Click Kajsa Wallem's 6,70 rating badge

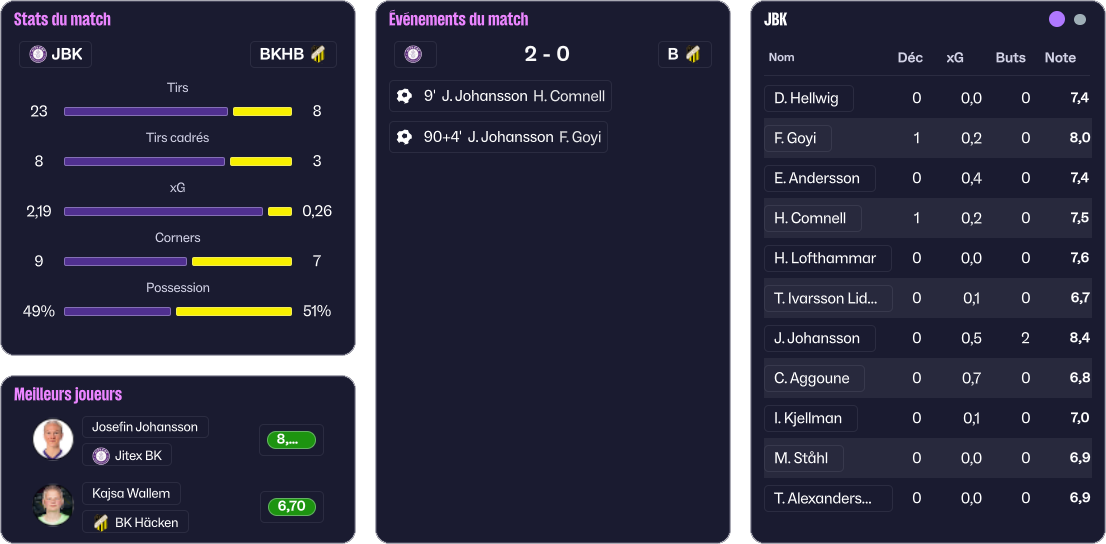291,507
